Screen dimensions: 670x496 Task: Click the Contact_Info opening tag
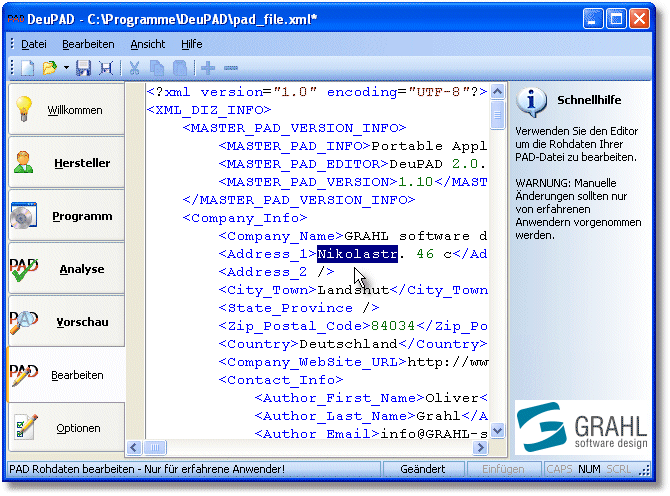pyautogui.click(x=281, y=380)
